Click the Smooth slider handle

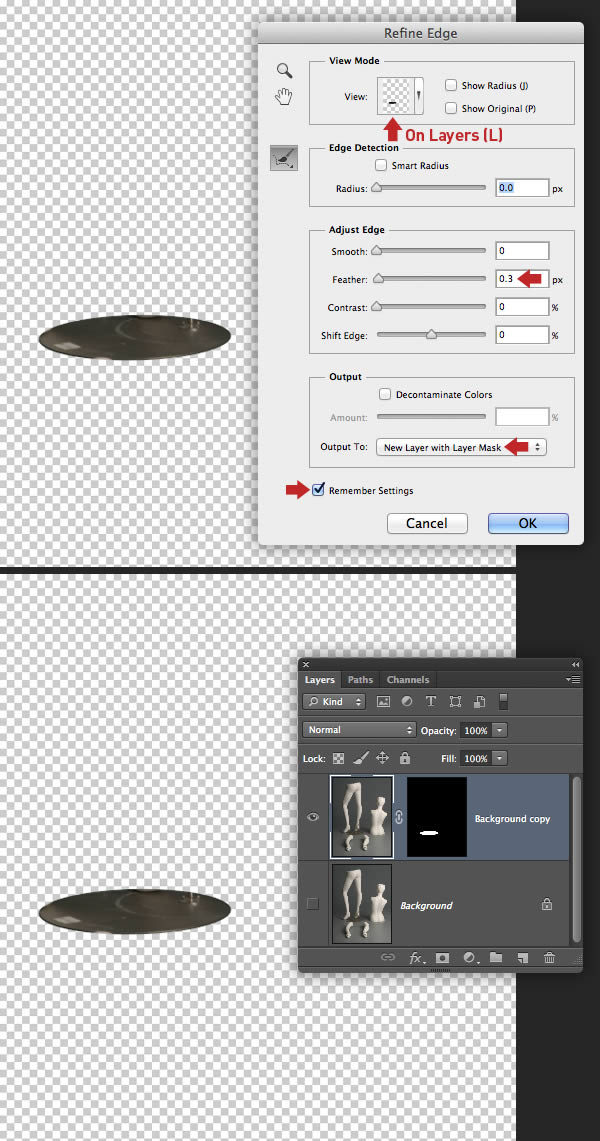click(x=376, y=251)
